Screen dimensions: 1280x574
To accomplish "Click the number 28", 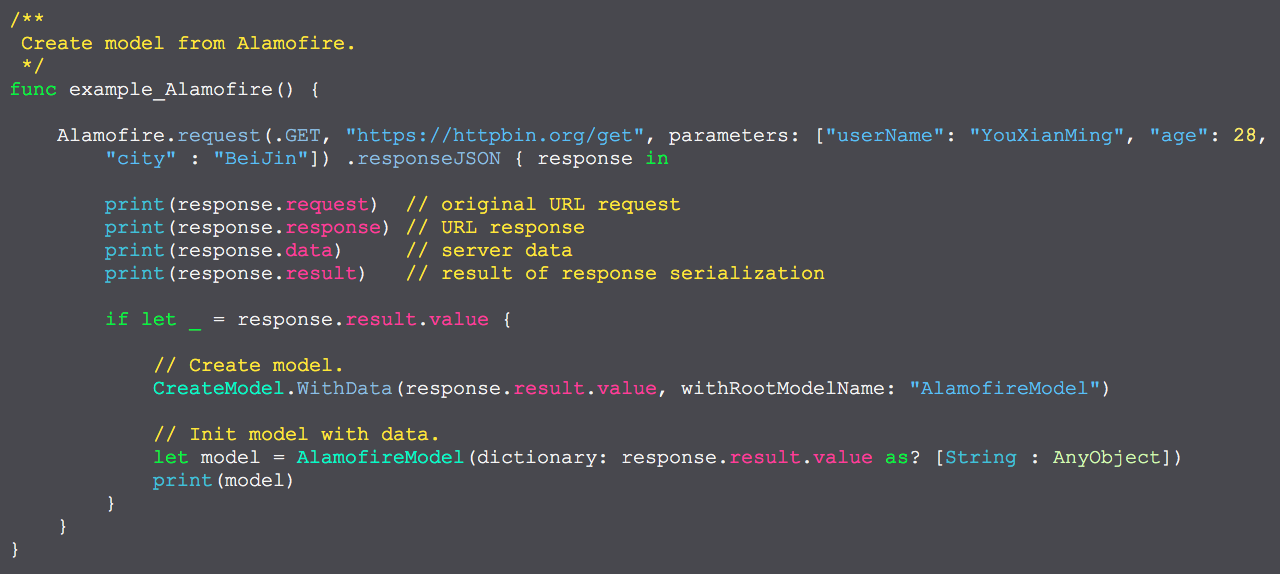I will [x=1244, y=135].
